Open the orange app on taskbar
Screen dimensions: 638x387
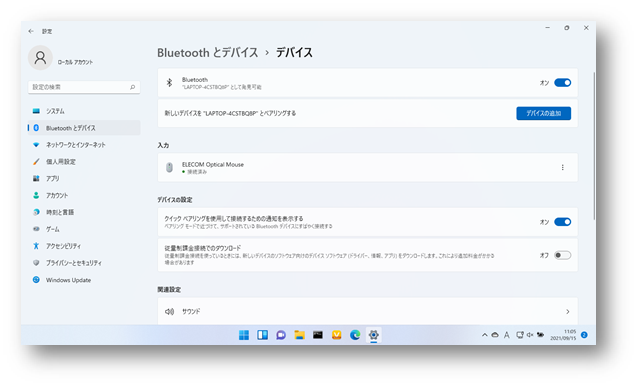point(336,335)
